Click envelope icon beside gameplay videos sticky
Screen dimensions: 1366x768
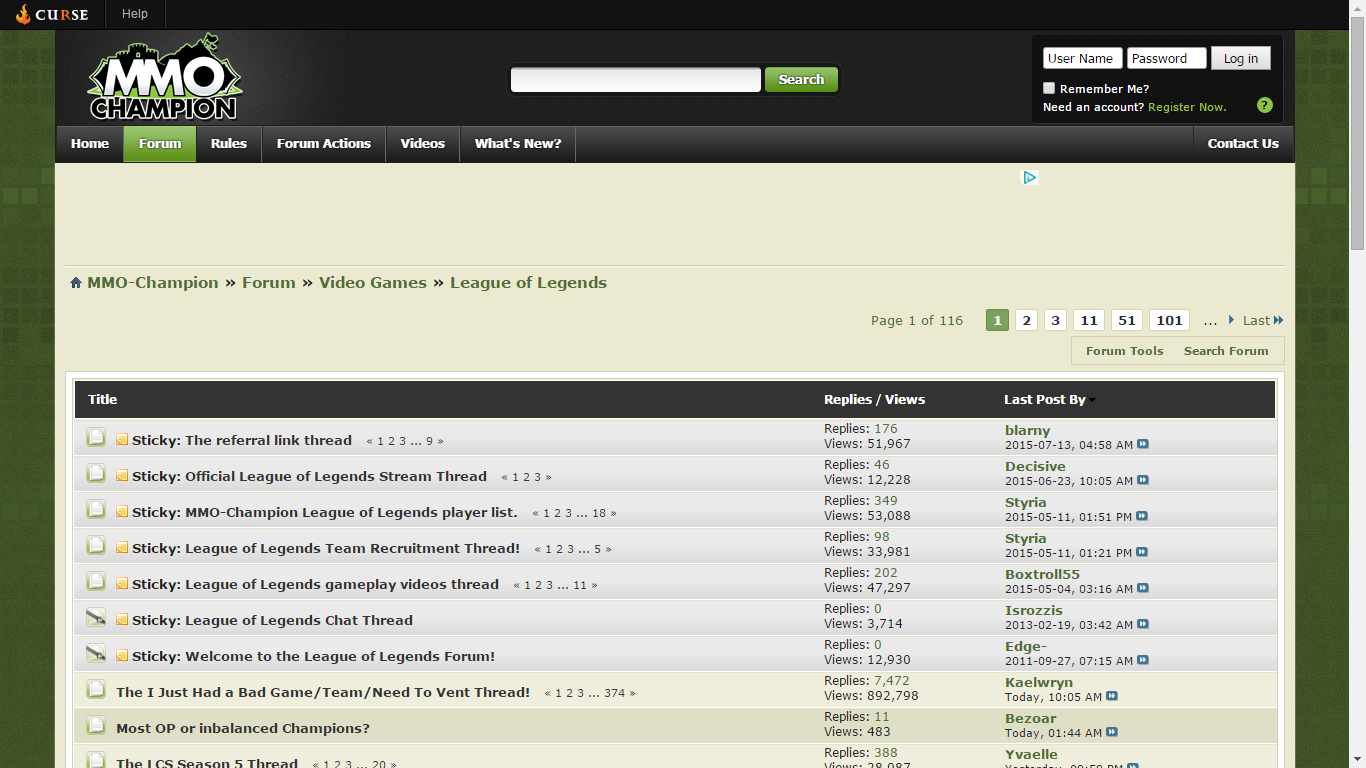(122, 584)
